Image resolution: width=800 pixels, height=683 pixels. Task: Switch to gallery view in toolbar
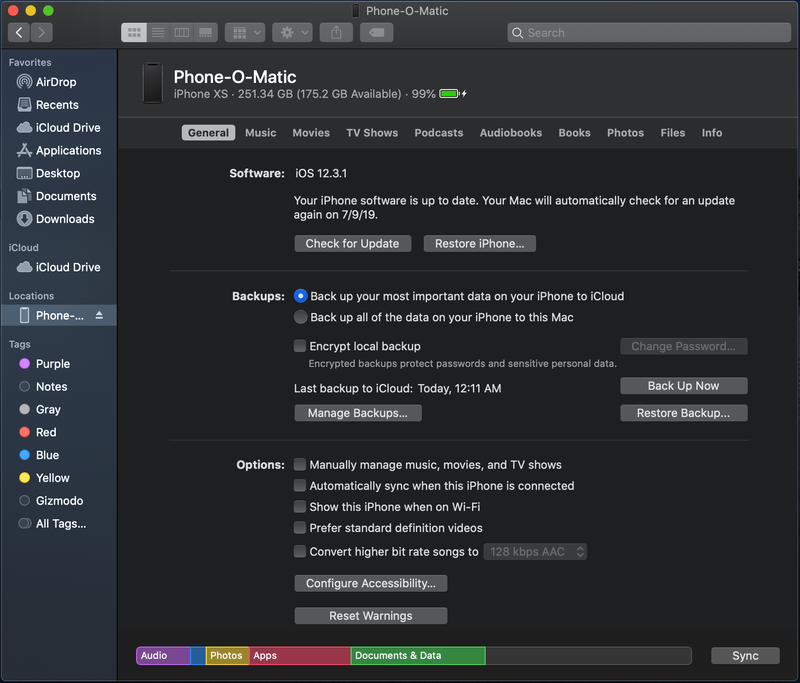point(206,33)
